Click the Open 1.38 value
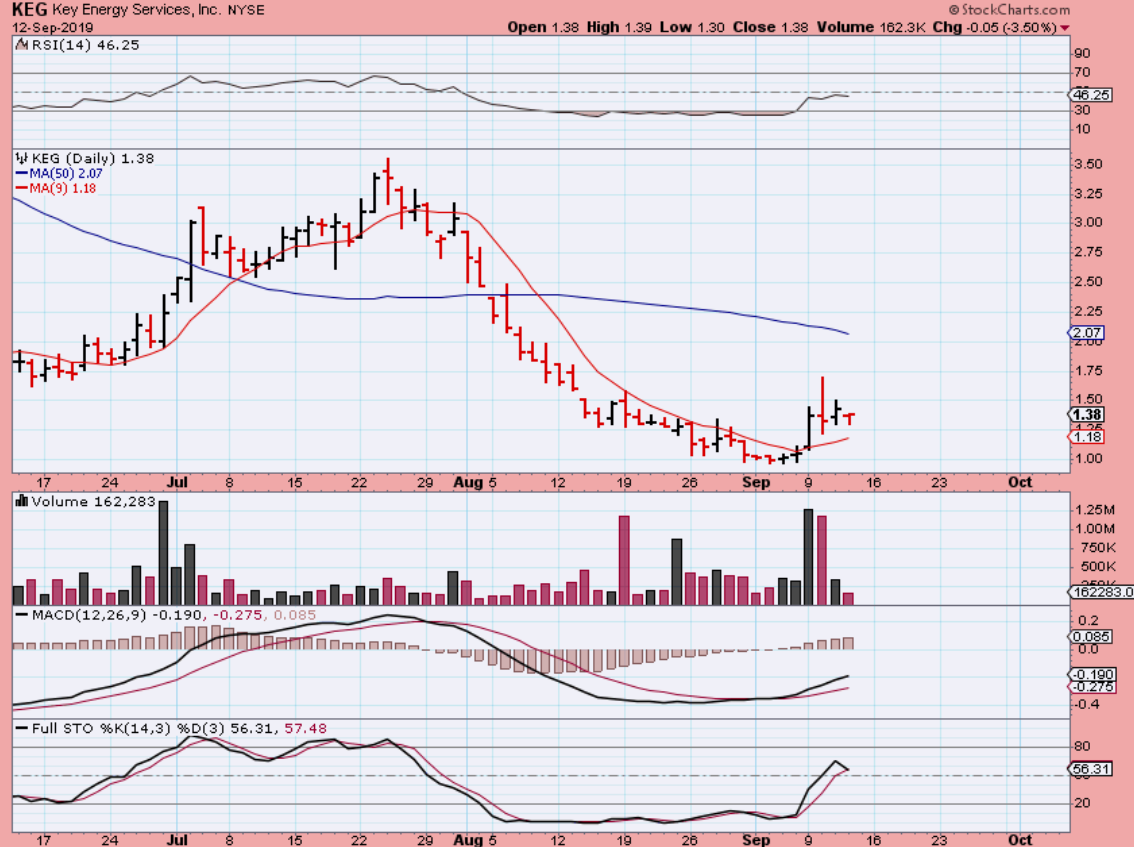 pos(543,27)
